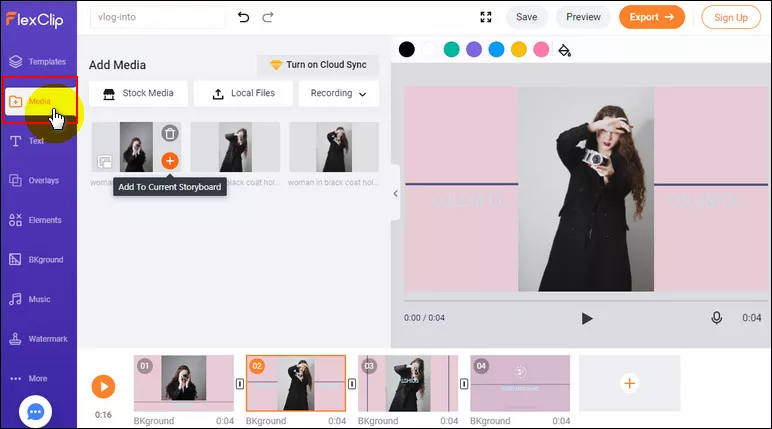The image size is (772, 429).
Task: Play the whole storyboard timeline
Action: click(103, 387)
